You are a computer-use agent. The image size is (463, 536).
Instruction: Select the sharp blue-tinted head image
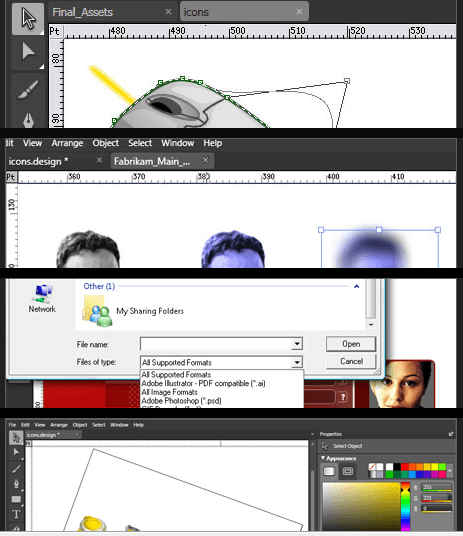coord(233,249)
